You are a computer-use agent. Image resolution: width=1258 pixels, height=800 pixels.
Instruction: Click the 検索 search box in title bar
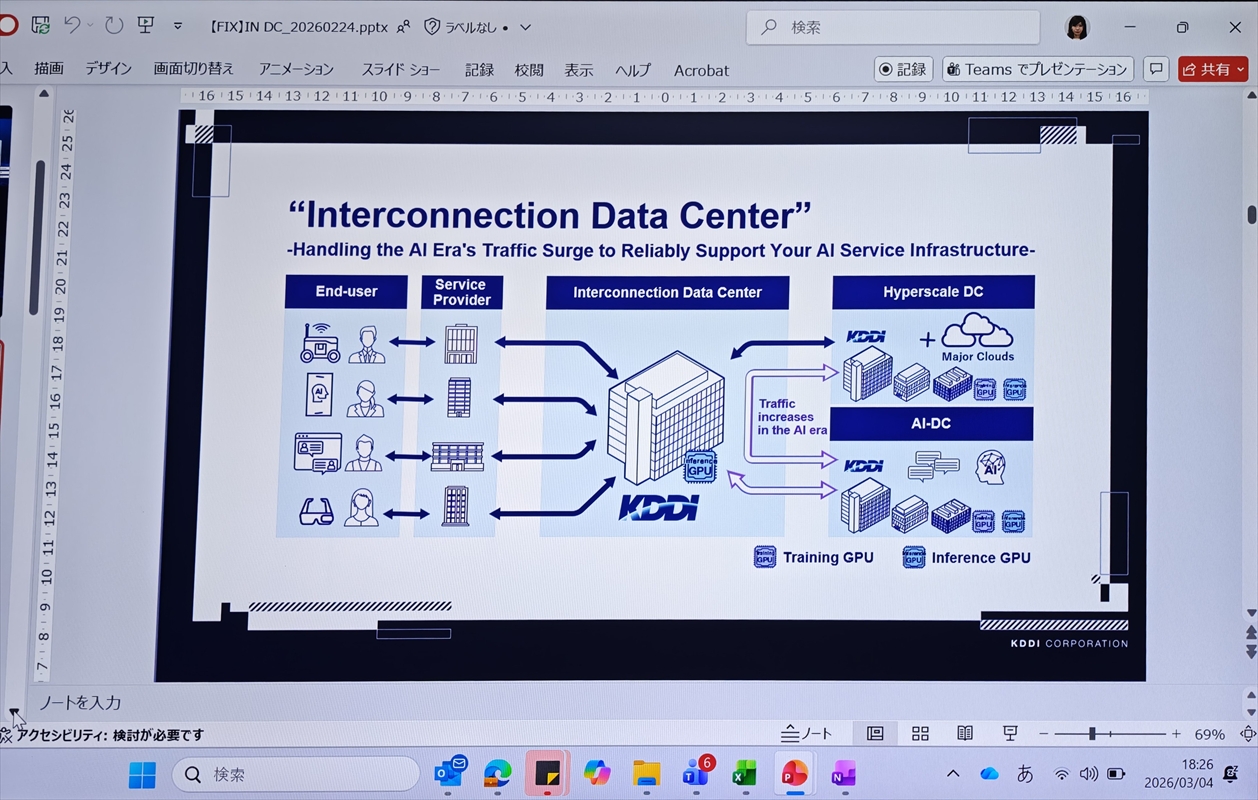click(x=893, y=27)
